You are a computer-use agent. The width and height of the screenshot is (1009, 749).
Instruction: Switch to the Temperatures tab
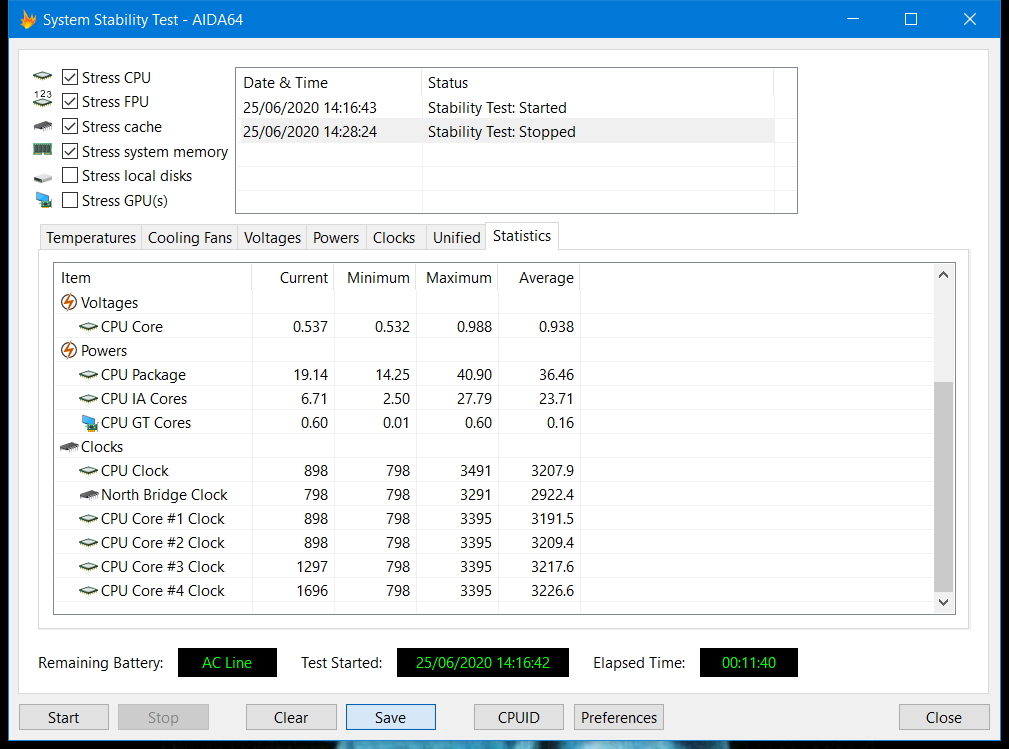91,237
